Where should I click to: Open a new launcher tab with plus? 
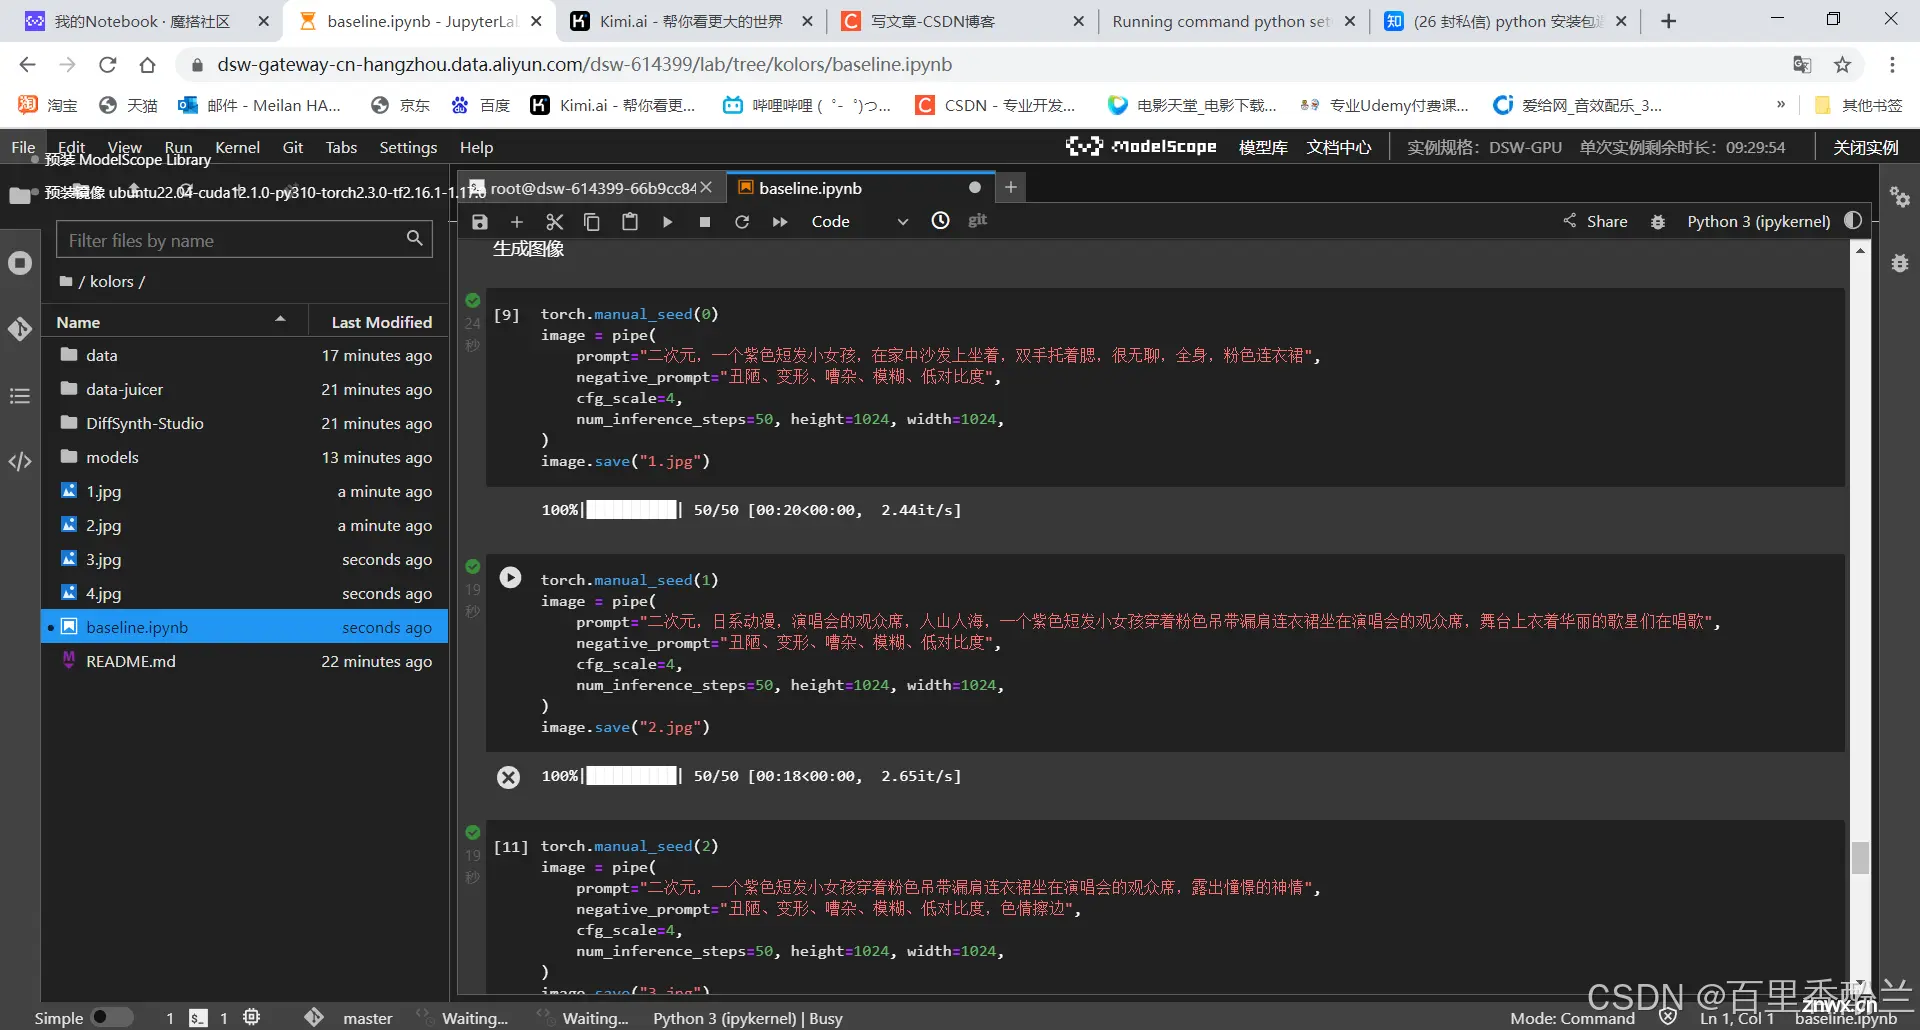[x=1011, y=187]
